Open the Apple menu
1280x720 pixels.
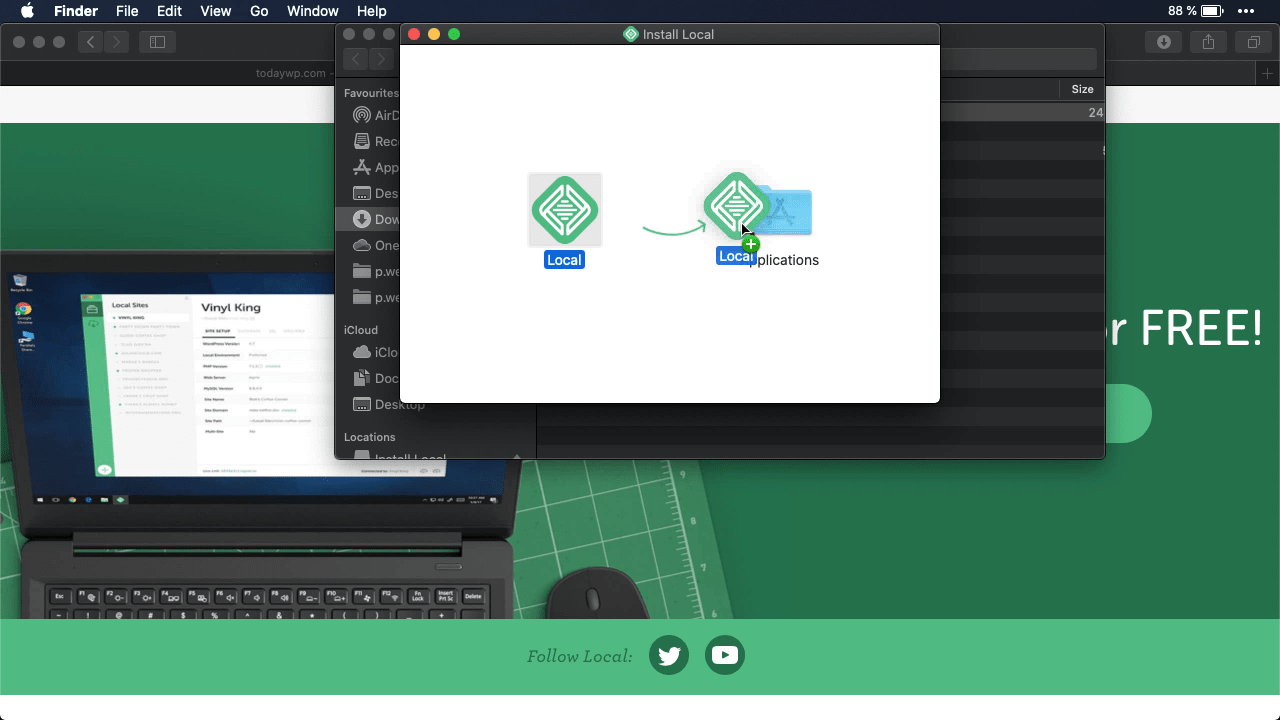[27, 11]
